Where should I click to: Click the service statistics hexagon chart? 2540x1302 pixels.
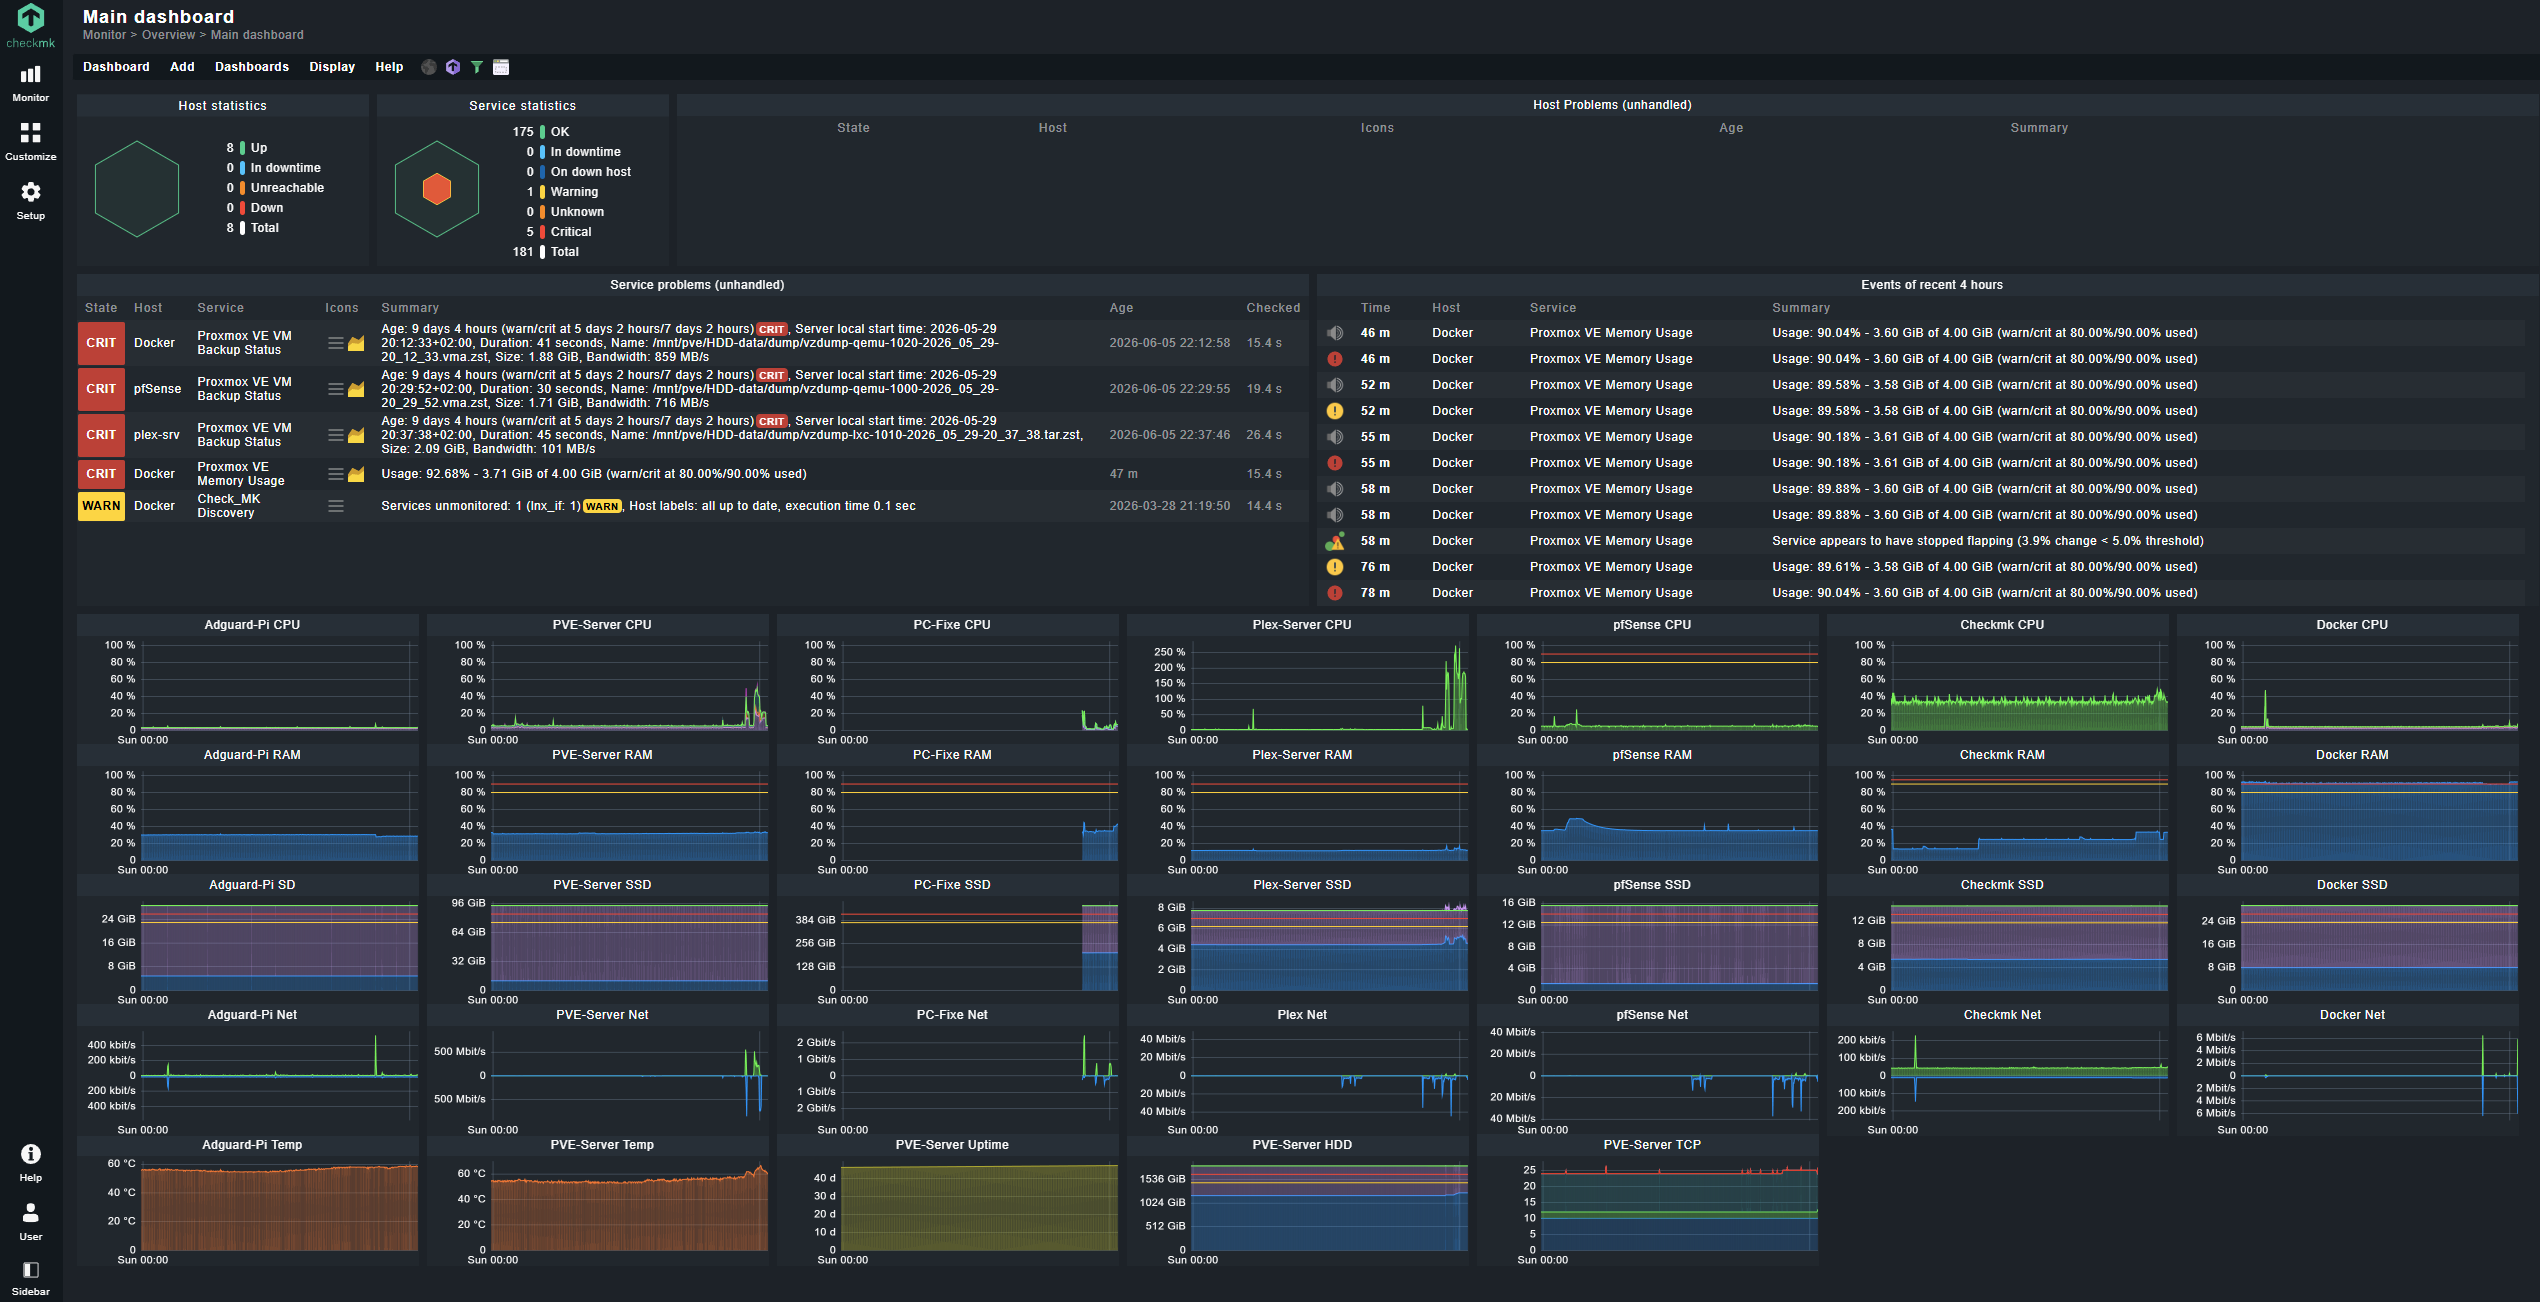437,189
